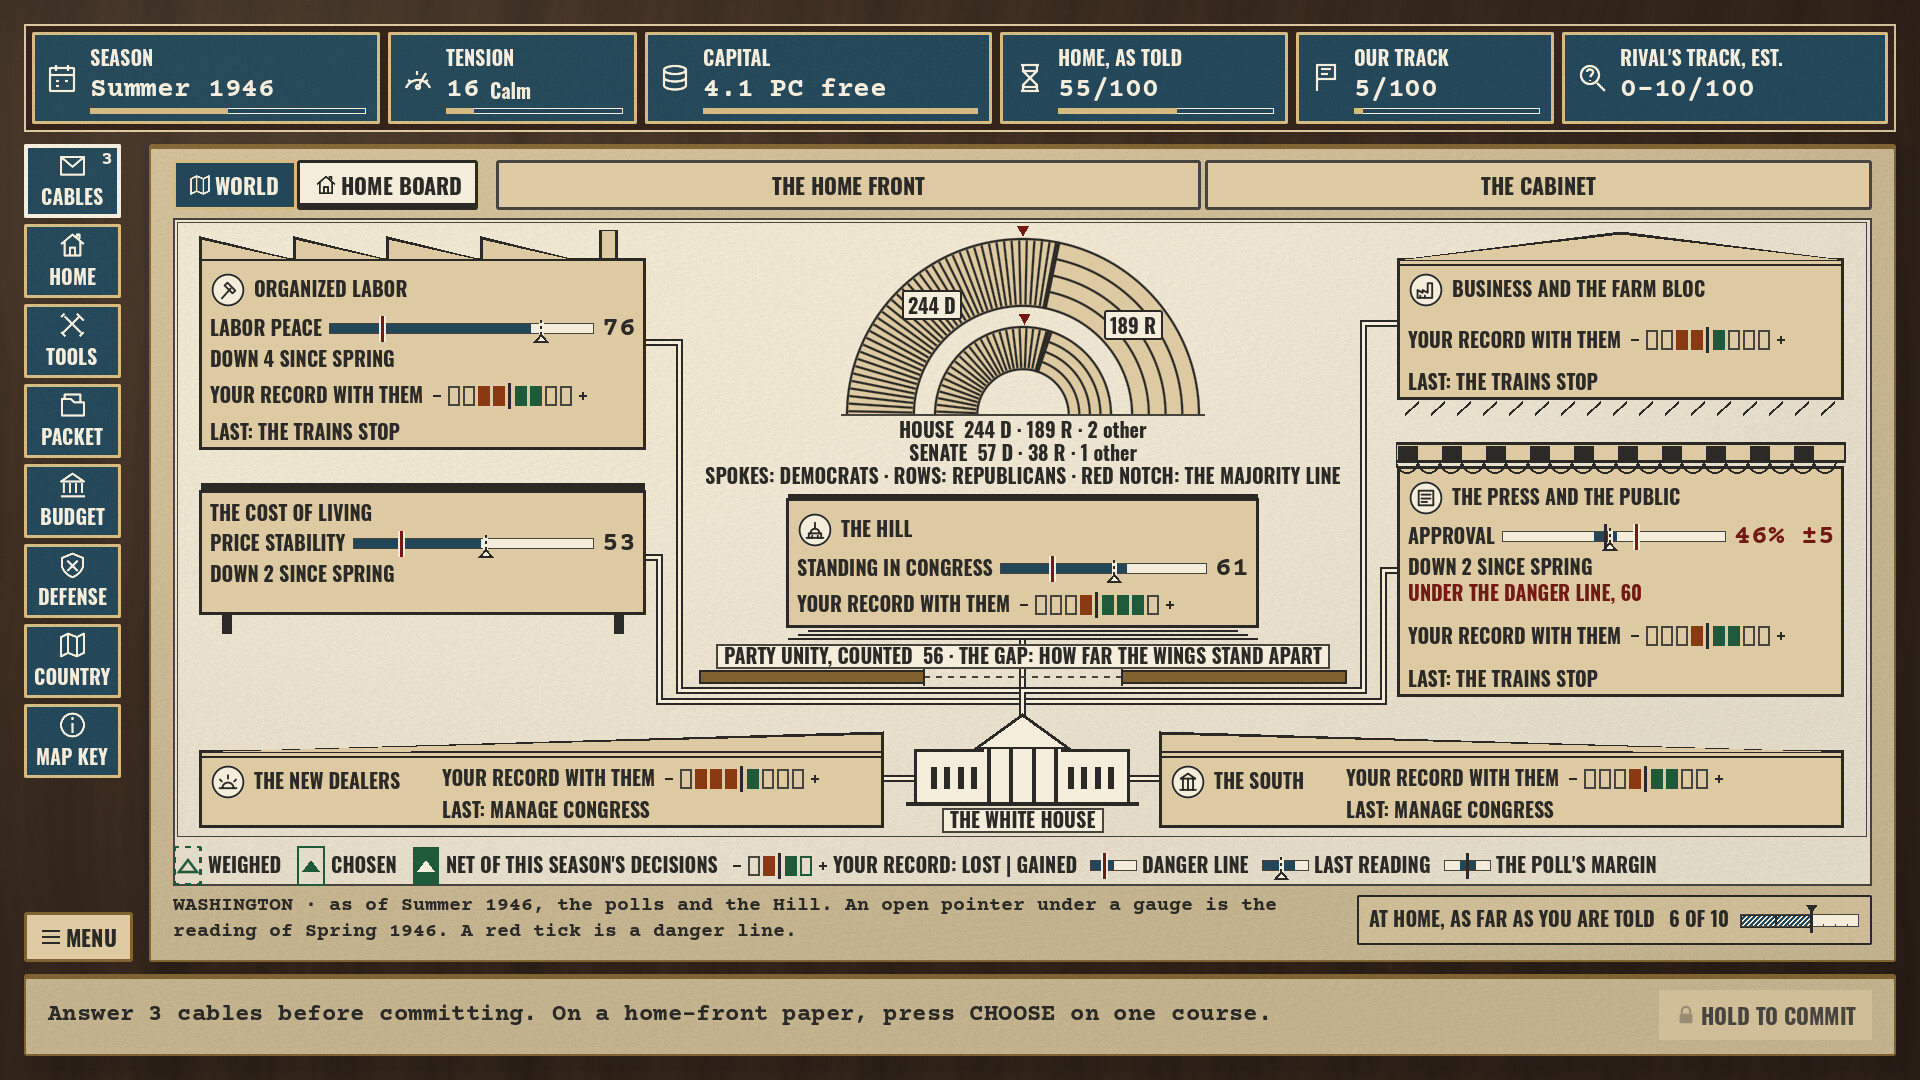
Task: Click the At Home 6 of 10 meter
Action: 1799,920
